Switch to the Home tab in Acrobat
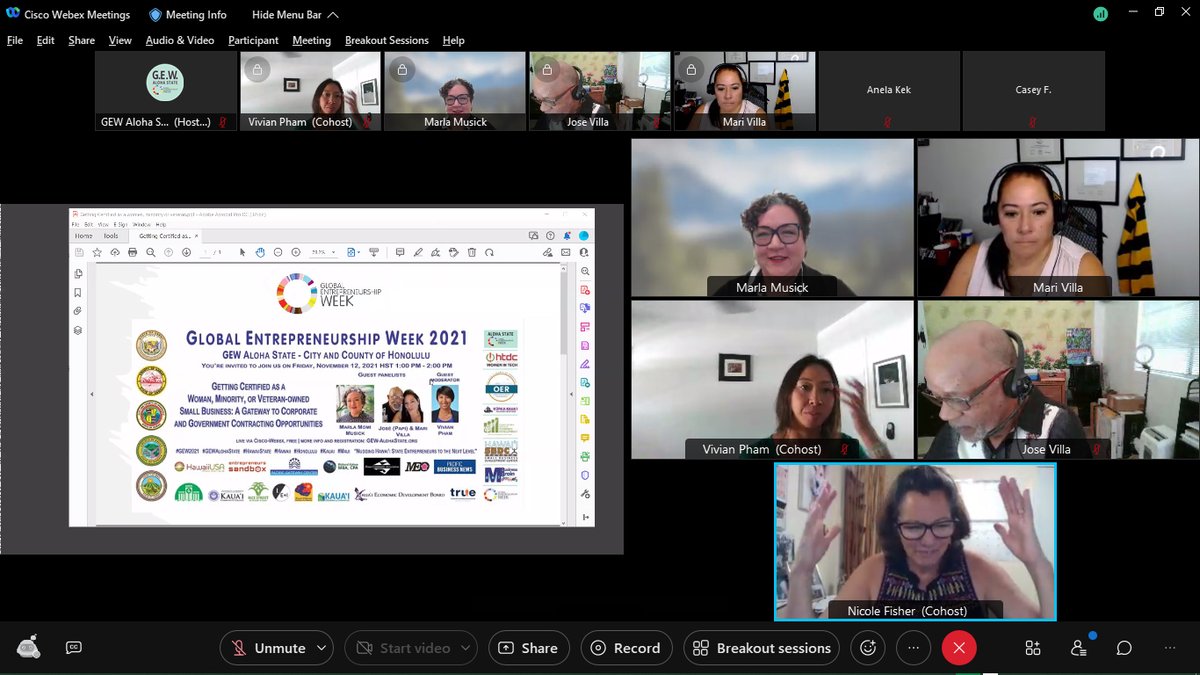The height and width of the screenshot is (675, 1200). coord(83,236)
